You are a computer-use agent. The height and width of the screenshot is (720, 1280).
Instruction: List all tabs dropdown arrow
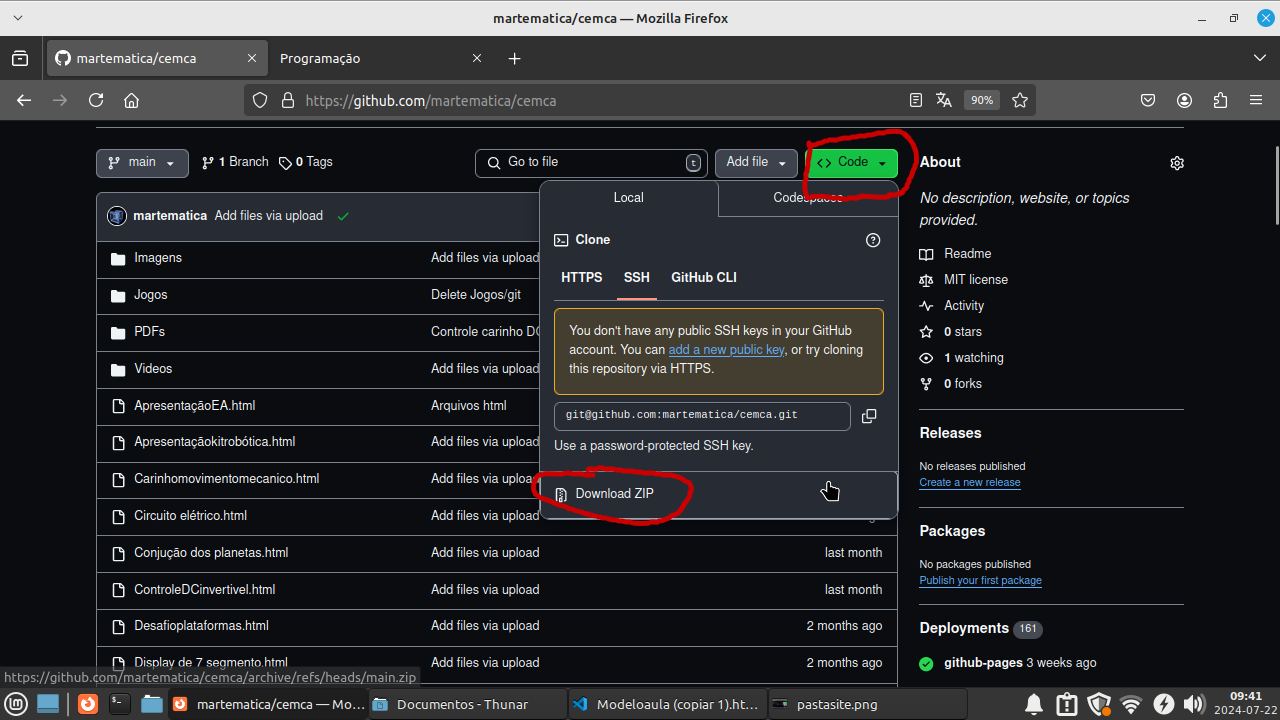pos(1260,58)
